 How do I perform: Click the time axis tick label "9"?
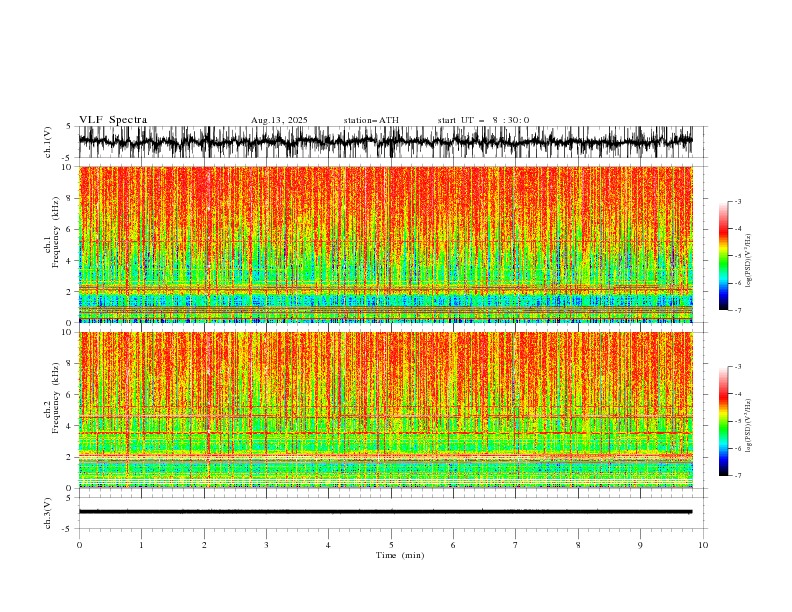pos(640,545)
